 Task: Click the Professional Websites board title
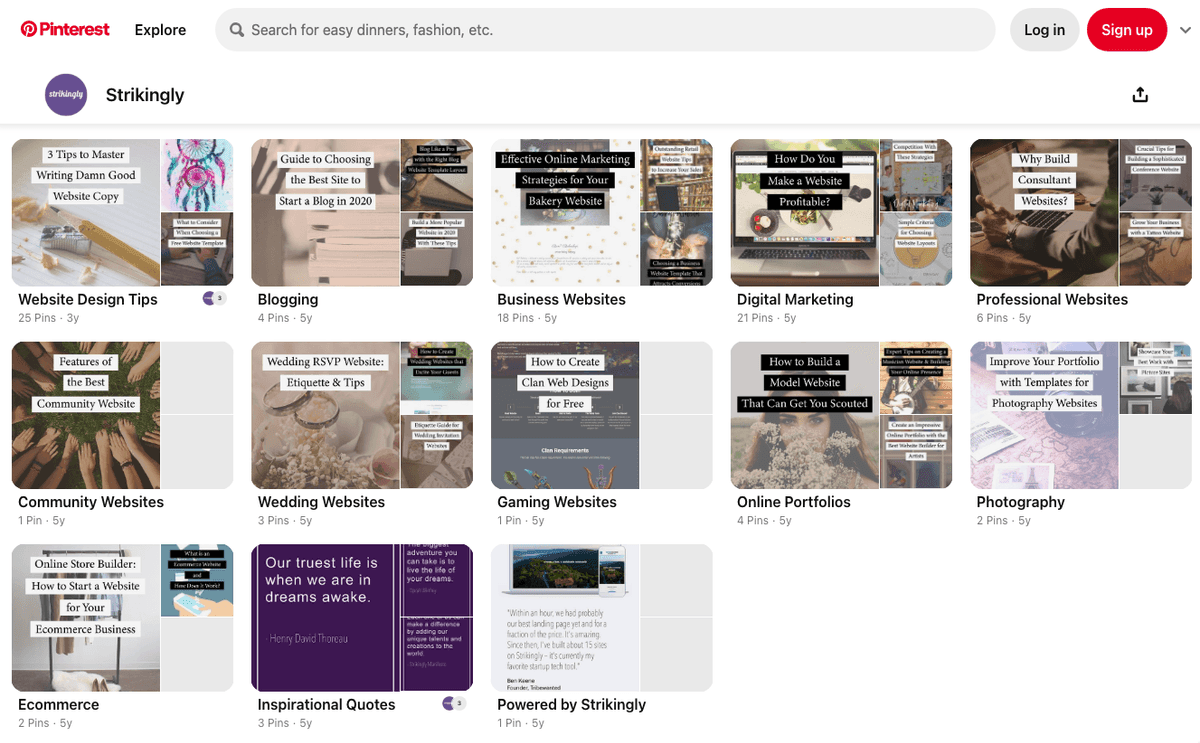pyautogui.click(x=1052, y=299)
